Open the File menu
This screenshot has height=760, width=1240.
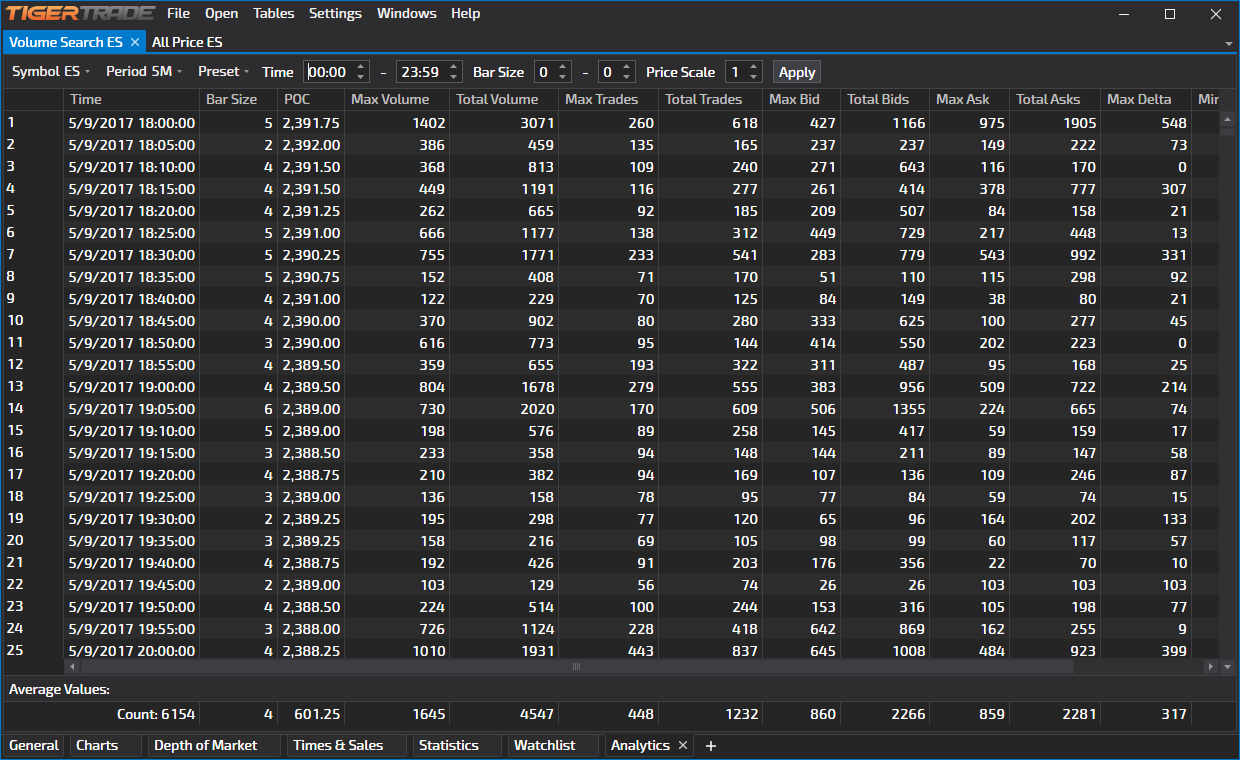[178, 13]
